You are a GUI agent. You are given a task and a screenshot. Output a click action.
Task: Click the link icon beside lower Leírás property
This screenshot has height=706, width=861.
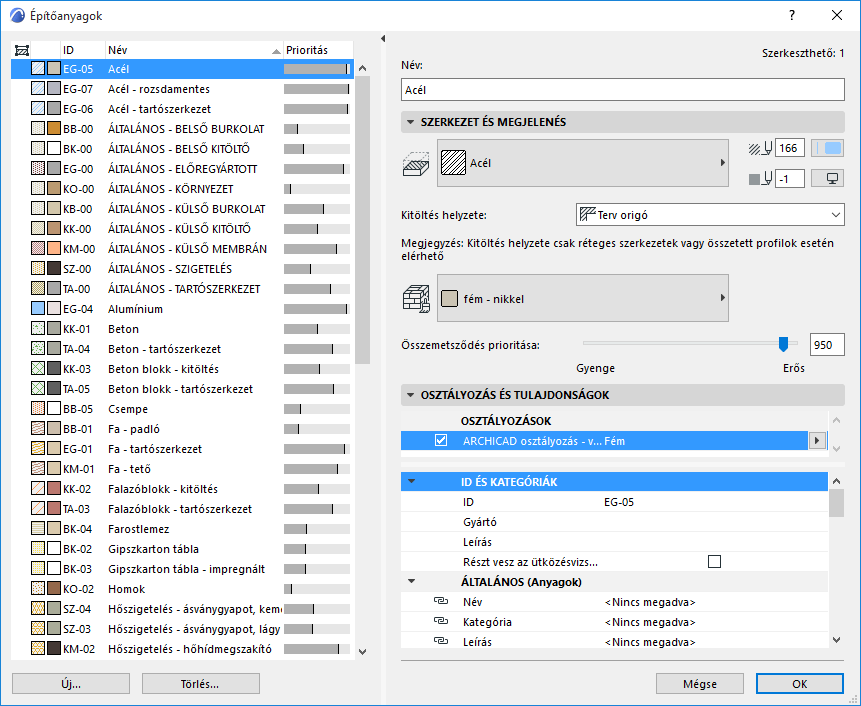pyautogui.click(x=441, y=641)
